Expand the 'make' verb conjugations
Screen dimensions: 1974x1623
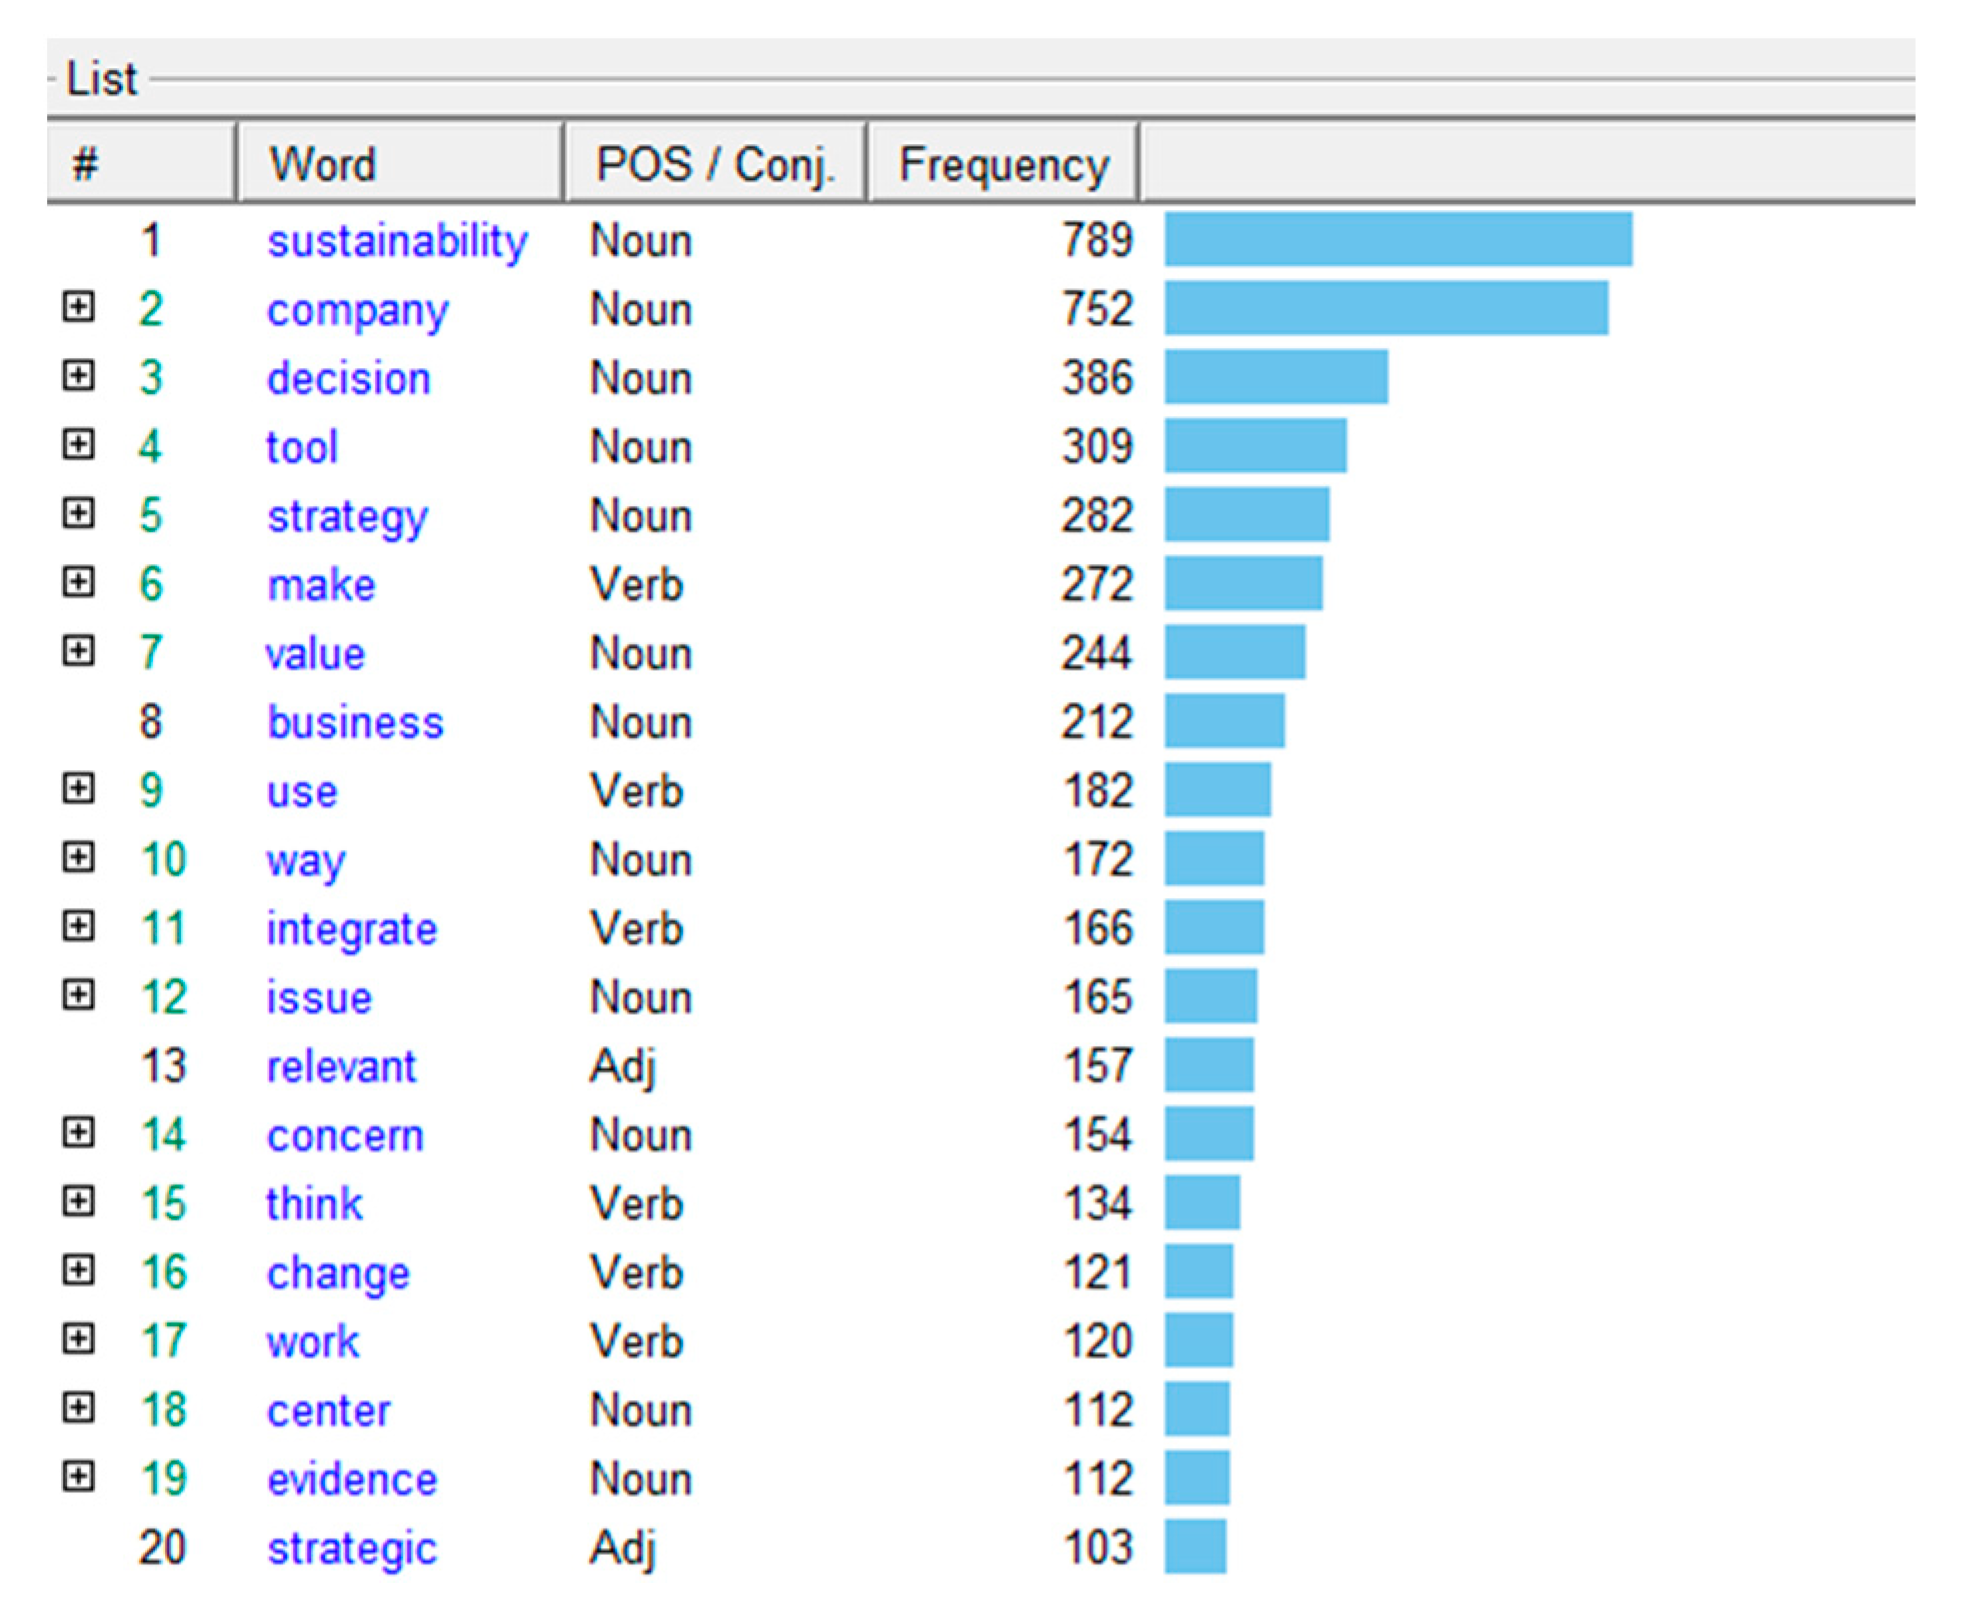coord(78,582)
